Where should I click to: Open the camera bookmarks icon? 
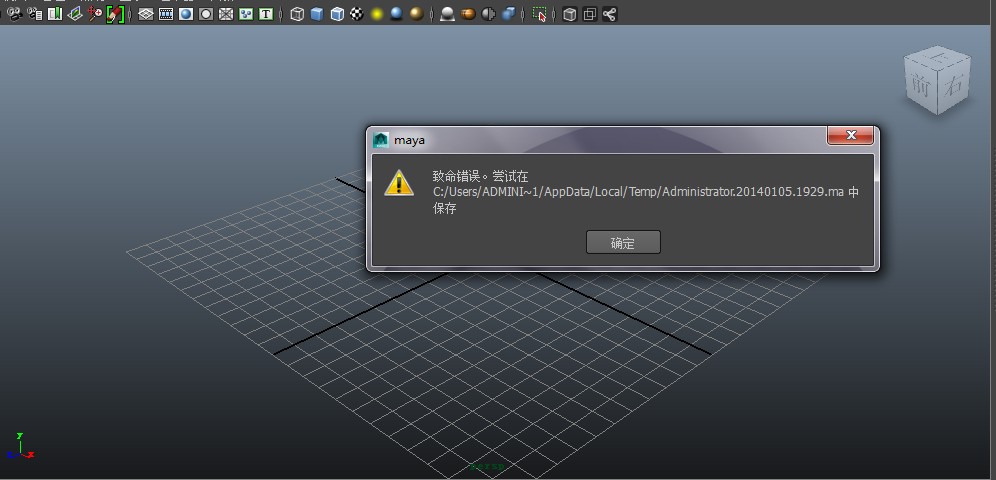click(x=54, y=14)
